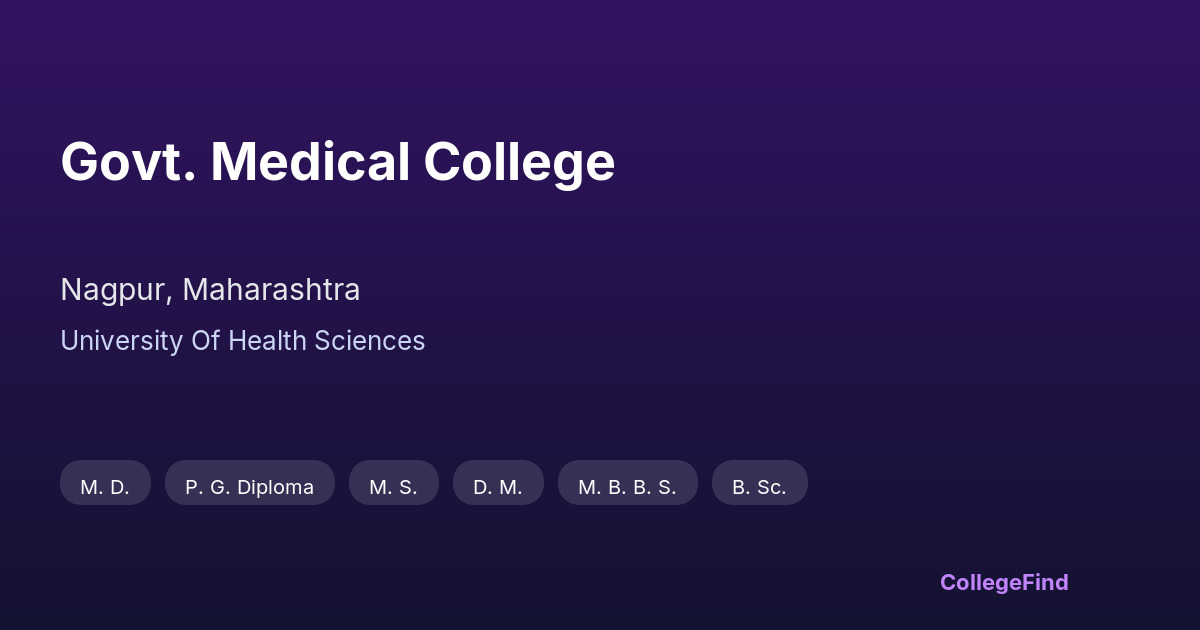This screenshot has width=1200, height=630.
Task: Click the M. D. course chip
Action: click(105, 483)
